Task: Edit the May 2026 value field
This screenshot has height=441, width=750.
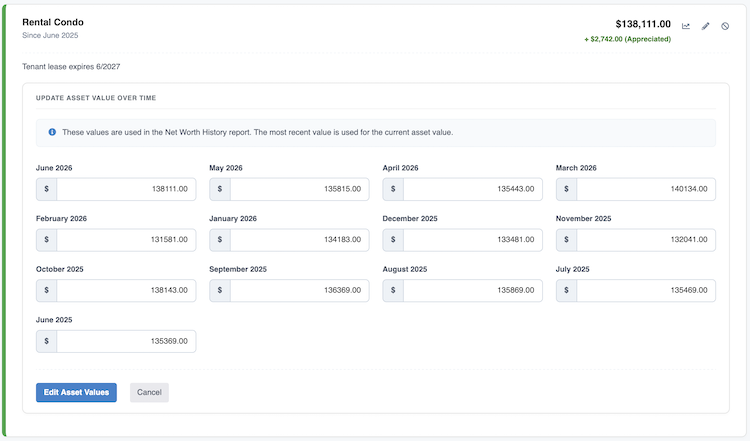Action: point(299,189)
